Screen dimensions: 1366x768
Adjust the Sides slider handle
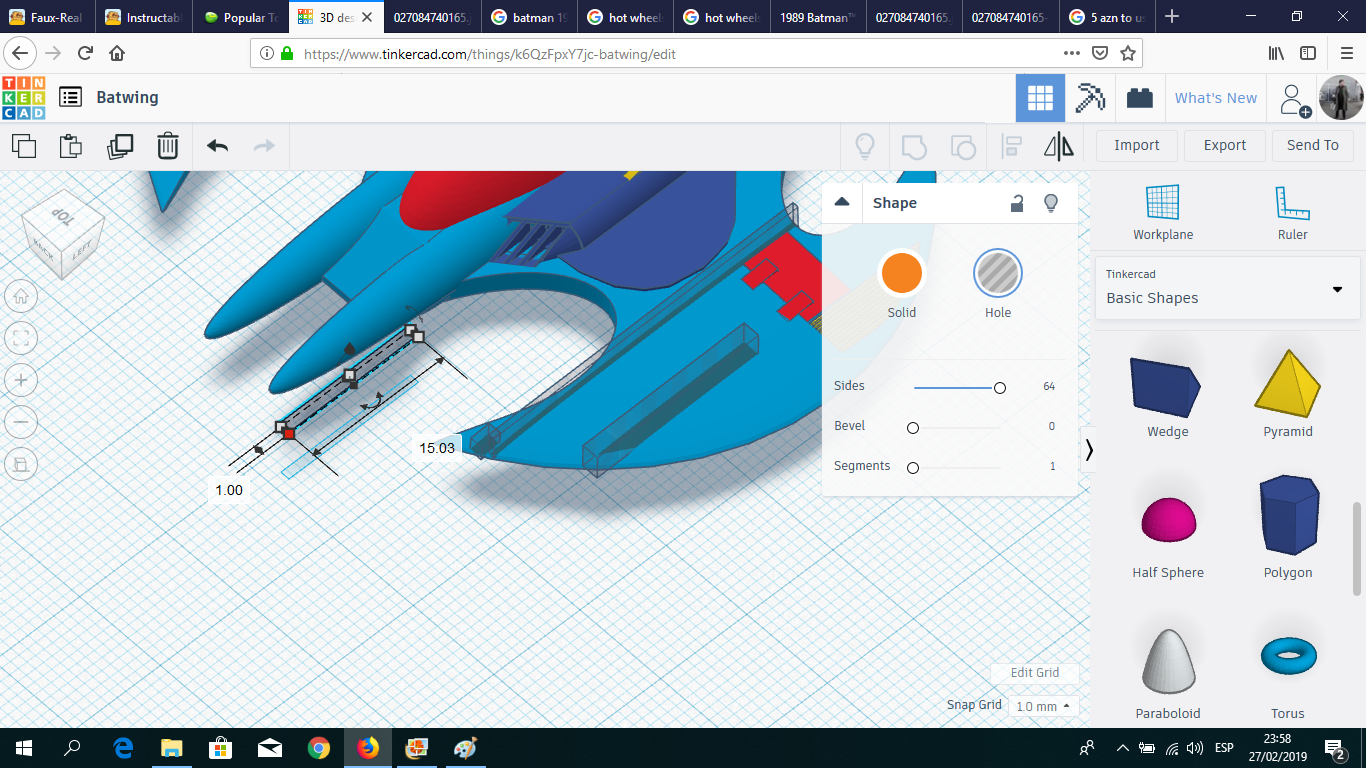click(x=999, y=387)
